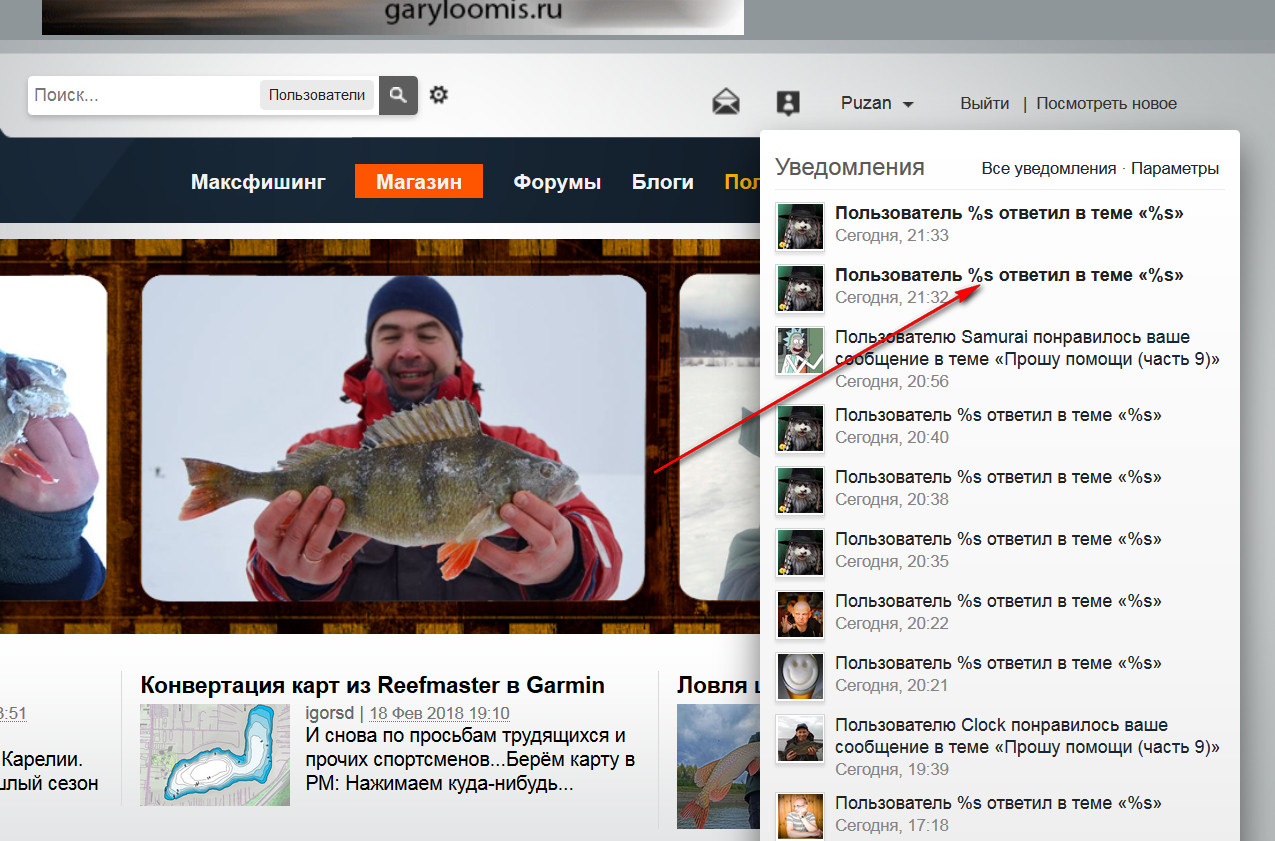This screenshot has width=1275, height=841.
Task: Expand the Puzan user dropdown
Action: tap(877, 103)
